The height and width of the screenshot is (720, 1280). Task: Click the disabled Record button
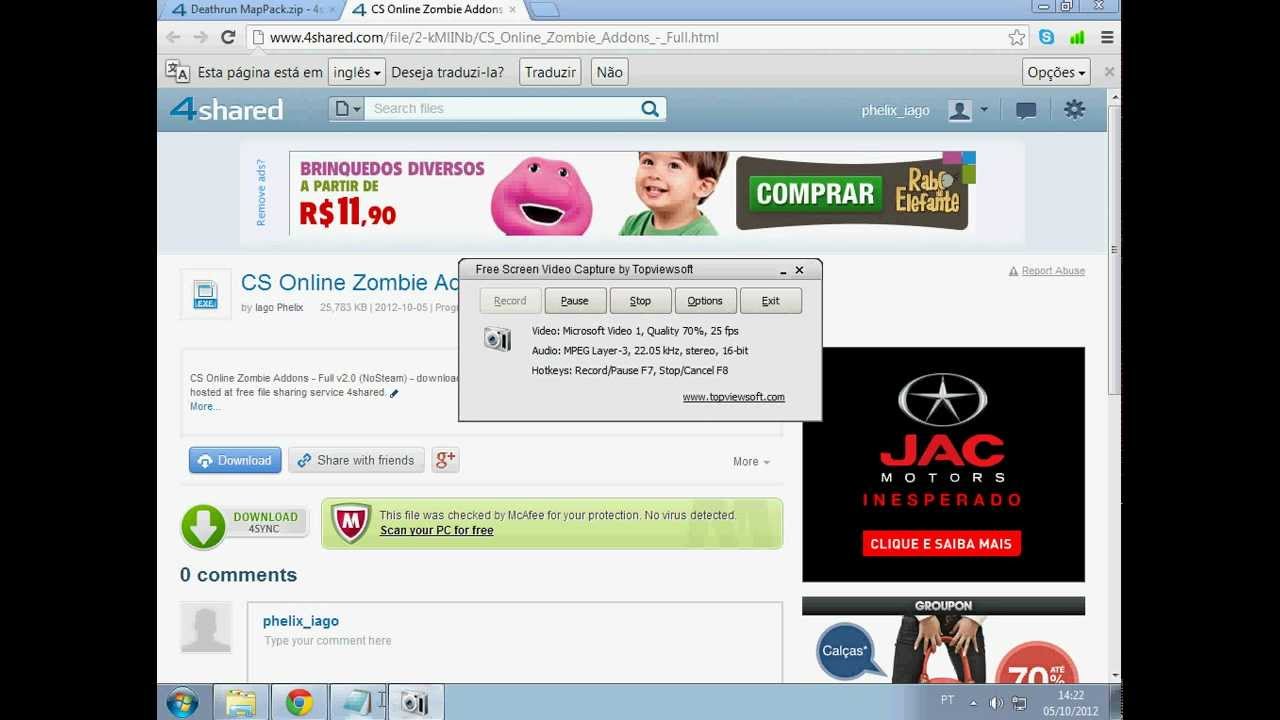pos(510,301)
